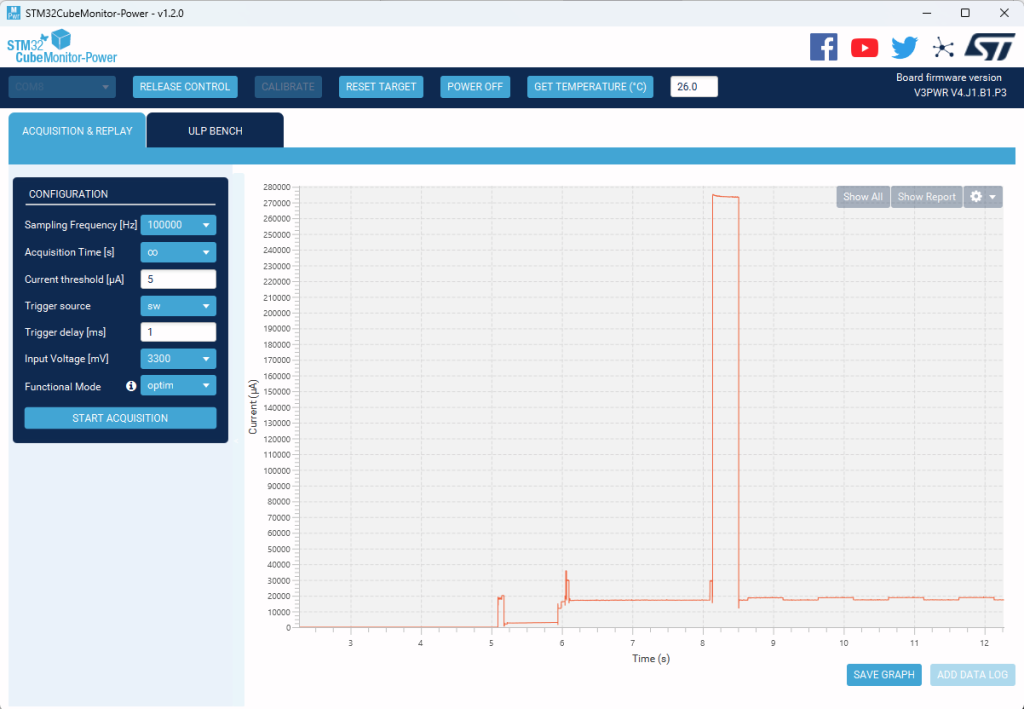
Task: Open the Trigger source dropdown
Action: pos(178,306)
